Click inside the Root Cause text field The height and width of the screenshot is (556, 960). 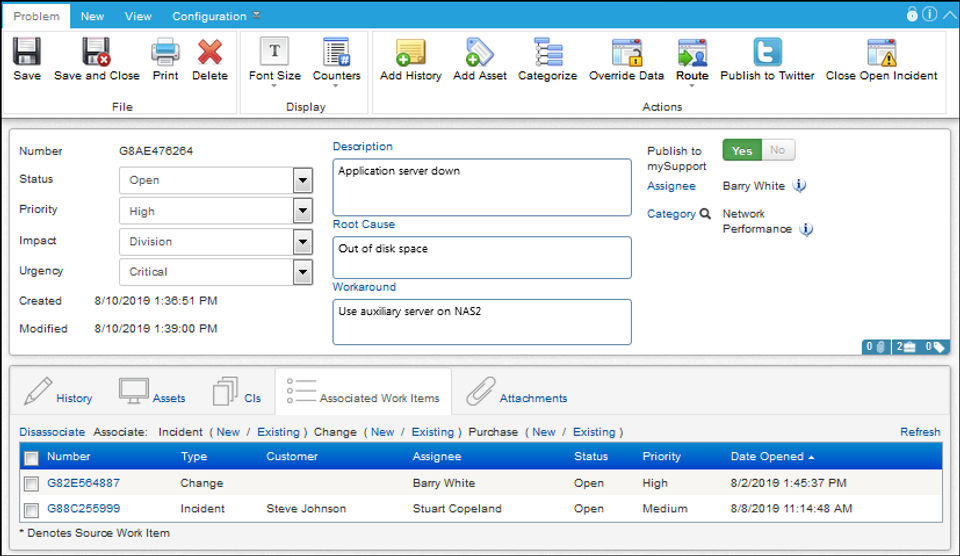482,257
